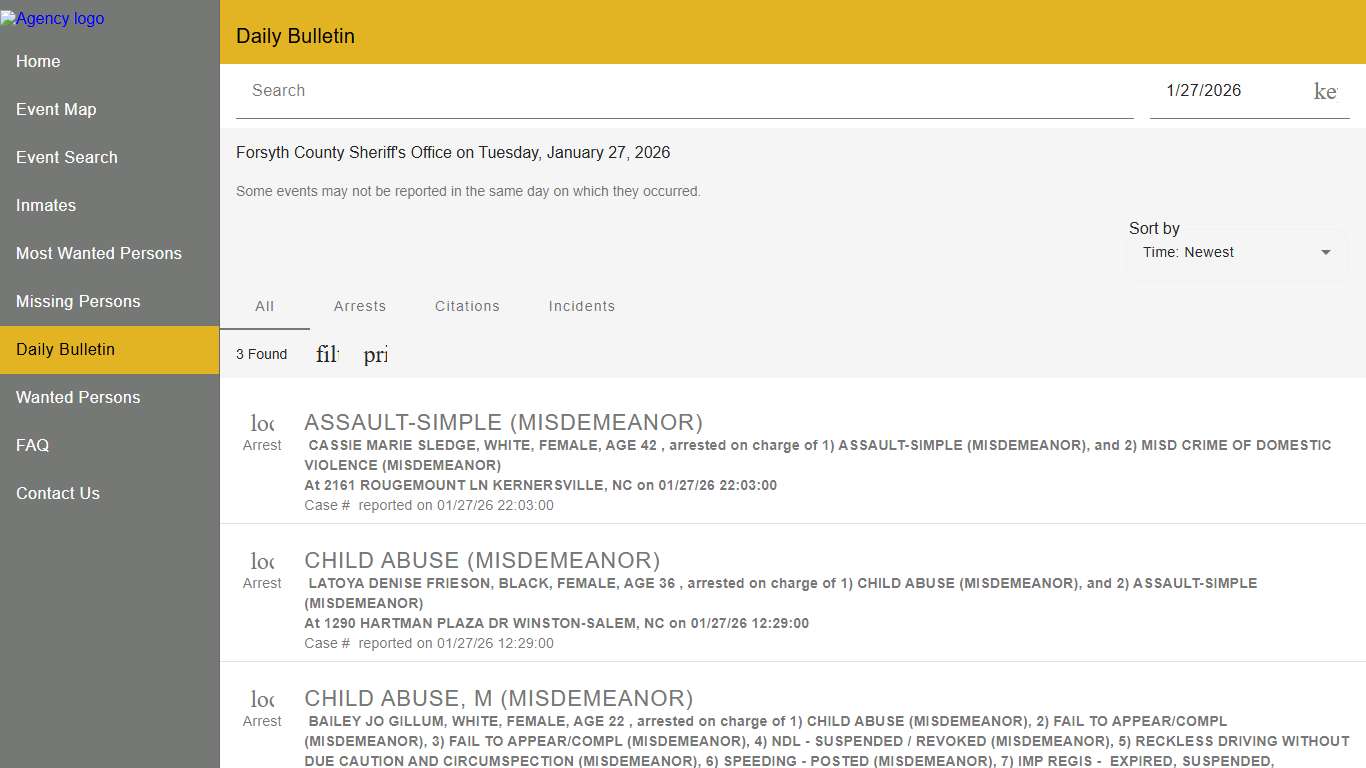Screen dimensions: 1366x768
Task: Switch to the Arrests tab
Action: click(360, 306)
